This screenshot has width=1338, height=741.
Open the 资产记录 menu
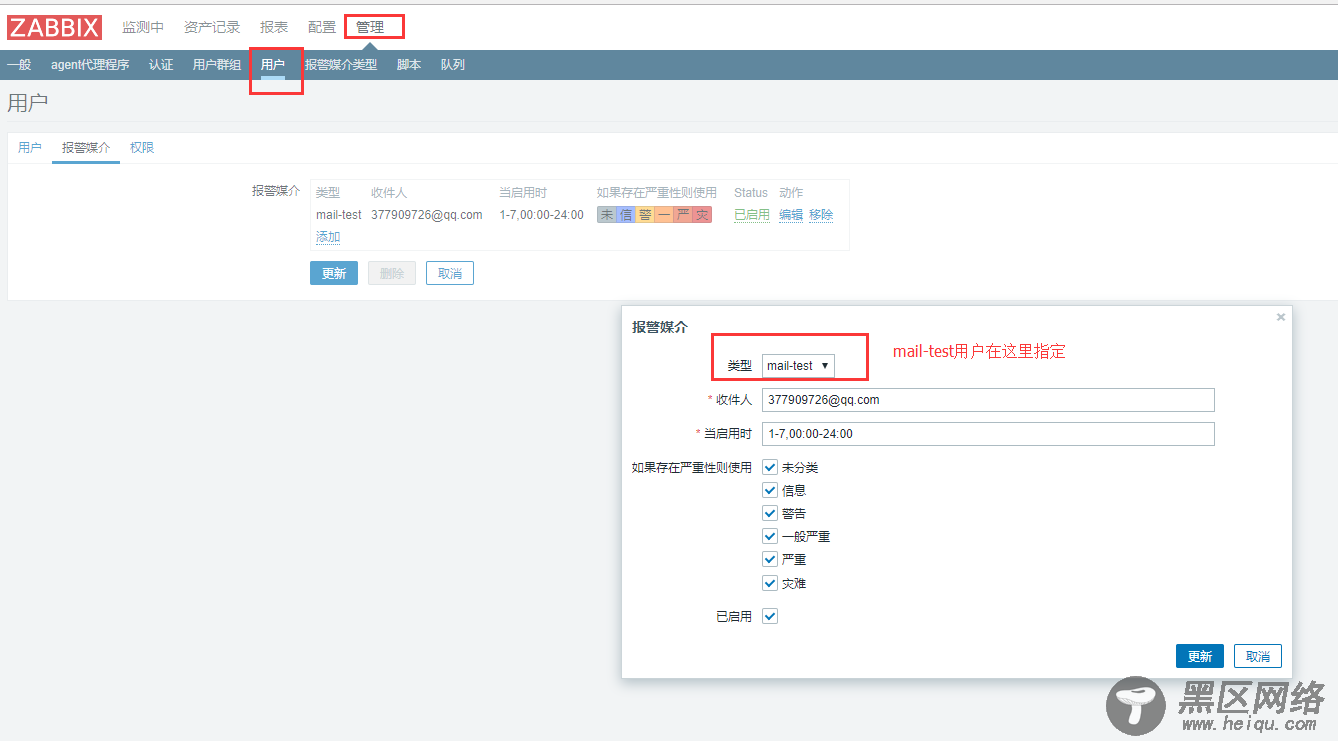pyautogui.click(x=212, y=27)
